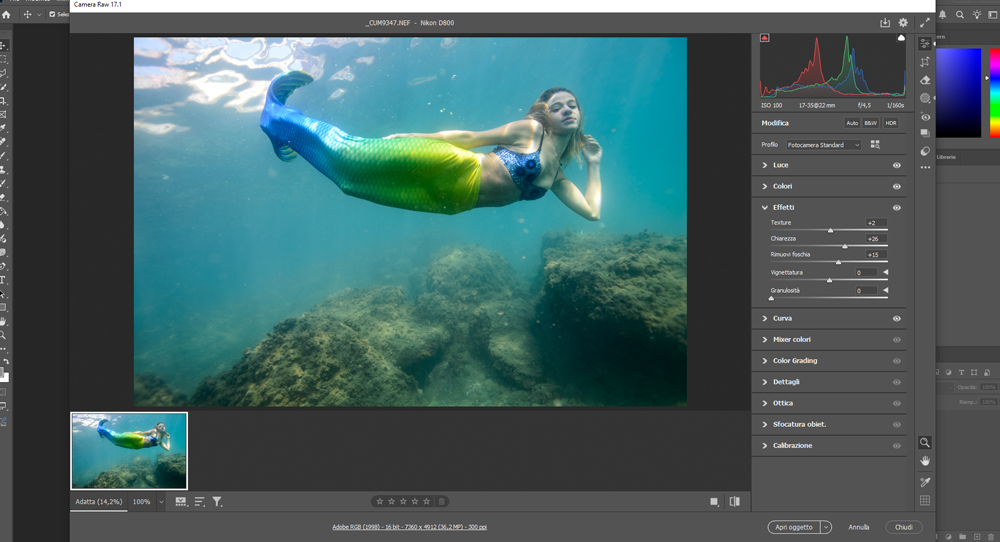The image size is (1000, 542).
Task: Toggle the grid overlay icon
Action: pyautogui.click(x=925, y=500)
